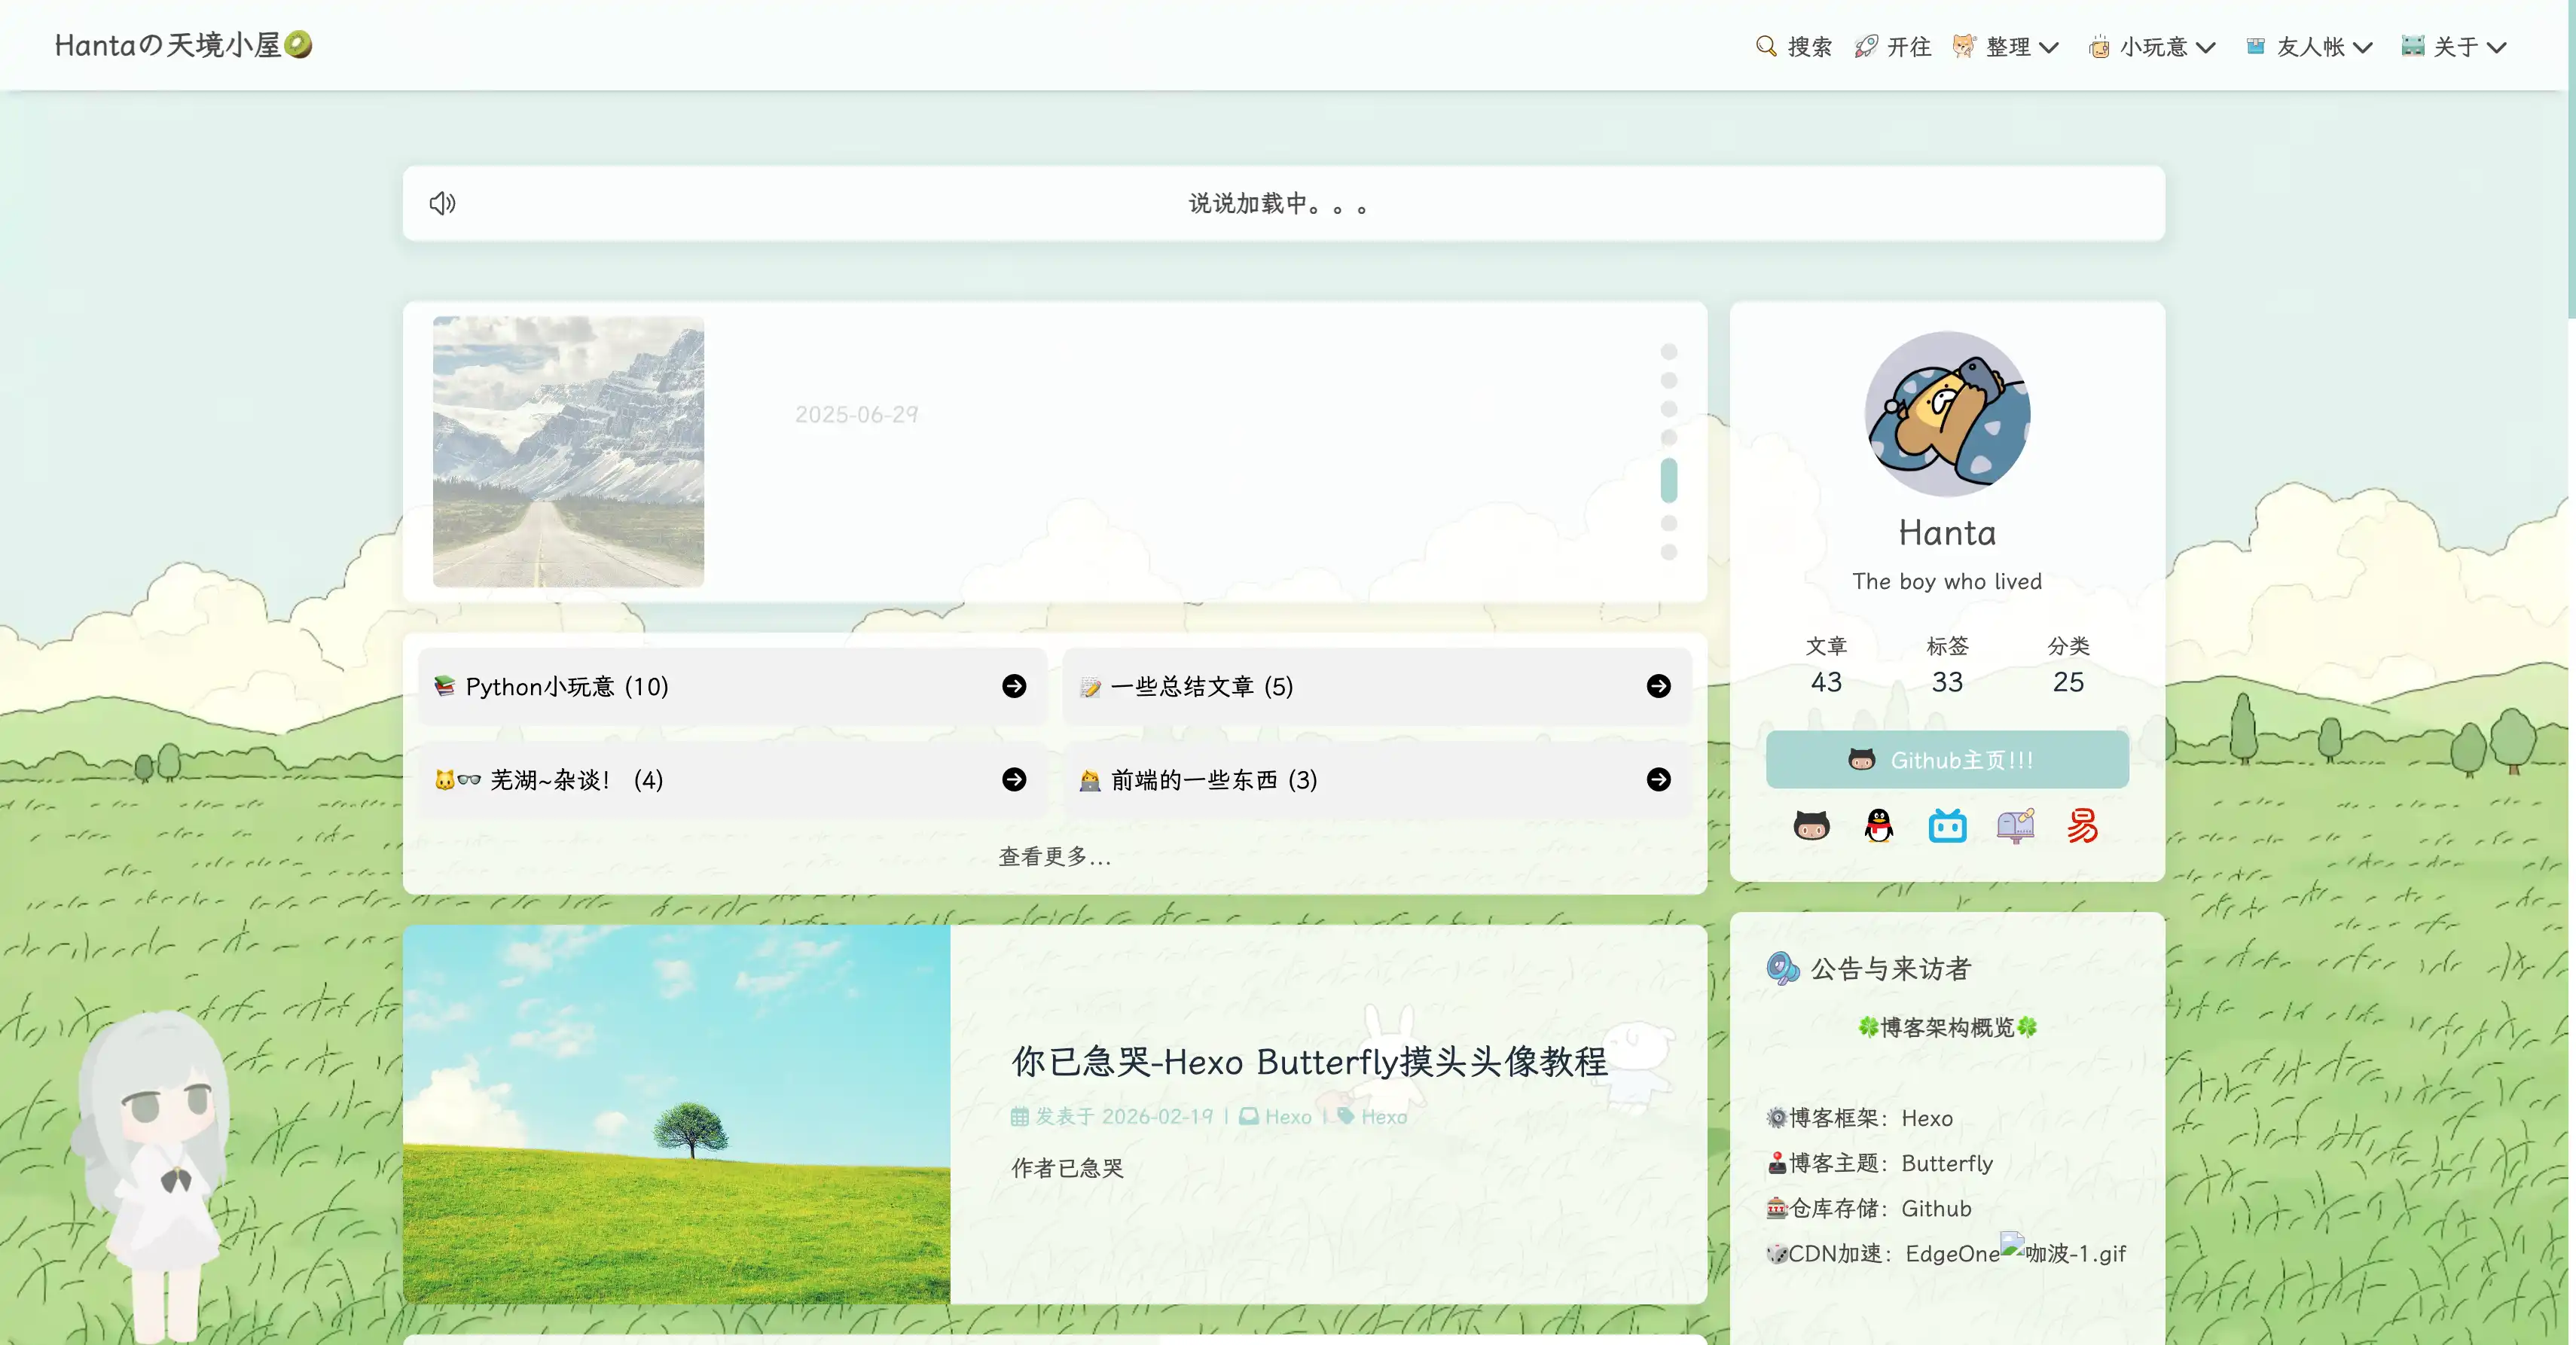The width and height of the screenshot is (2576, 1345).
Task: Select the first carousel pagination dot
Action: [1668, 352]
